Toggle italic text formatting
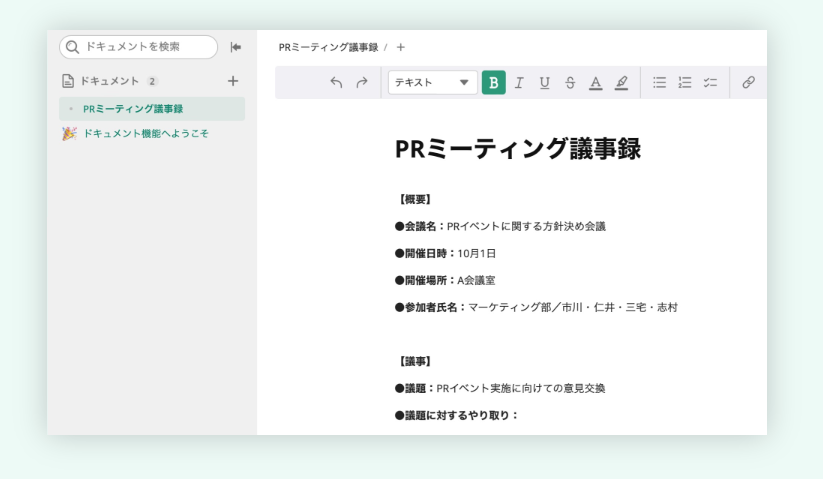The image size is (823, 479). point(519,83)
